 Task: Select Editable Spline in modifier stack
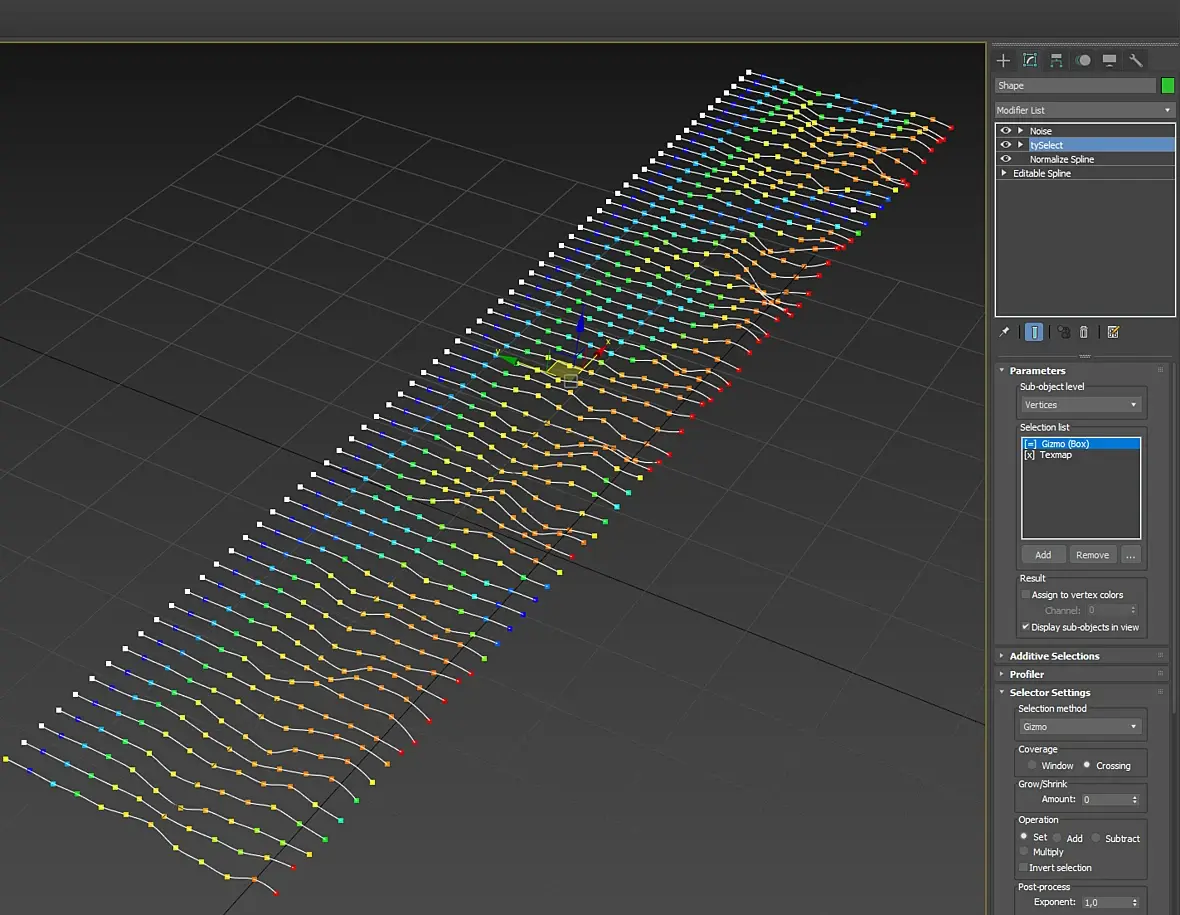(x=1041, y=174)
